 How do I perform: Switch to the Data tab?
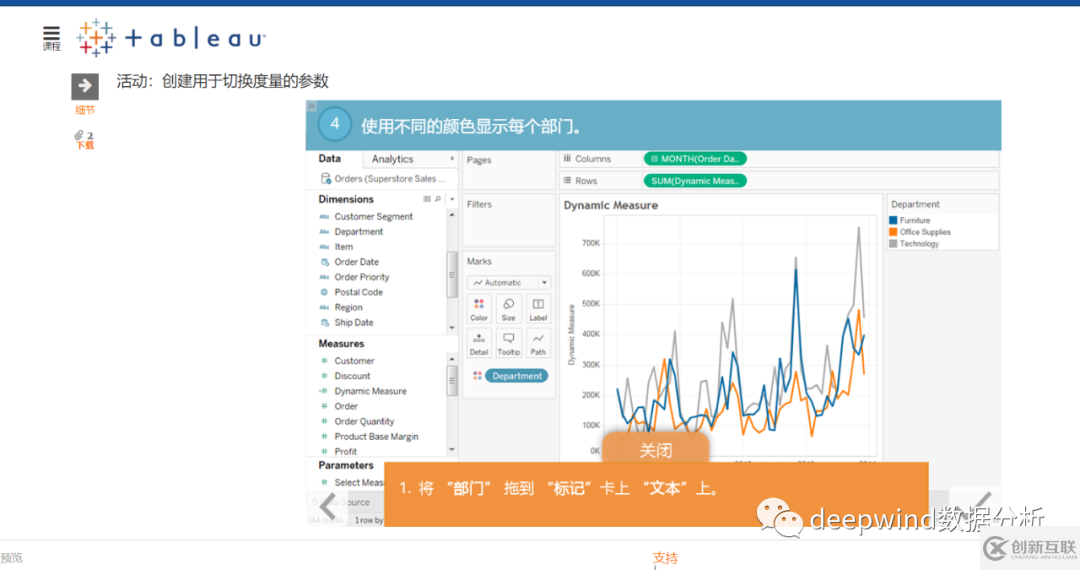(329, 159)
